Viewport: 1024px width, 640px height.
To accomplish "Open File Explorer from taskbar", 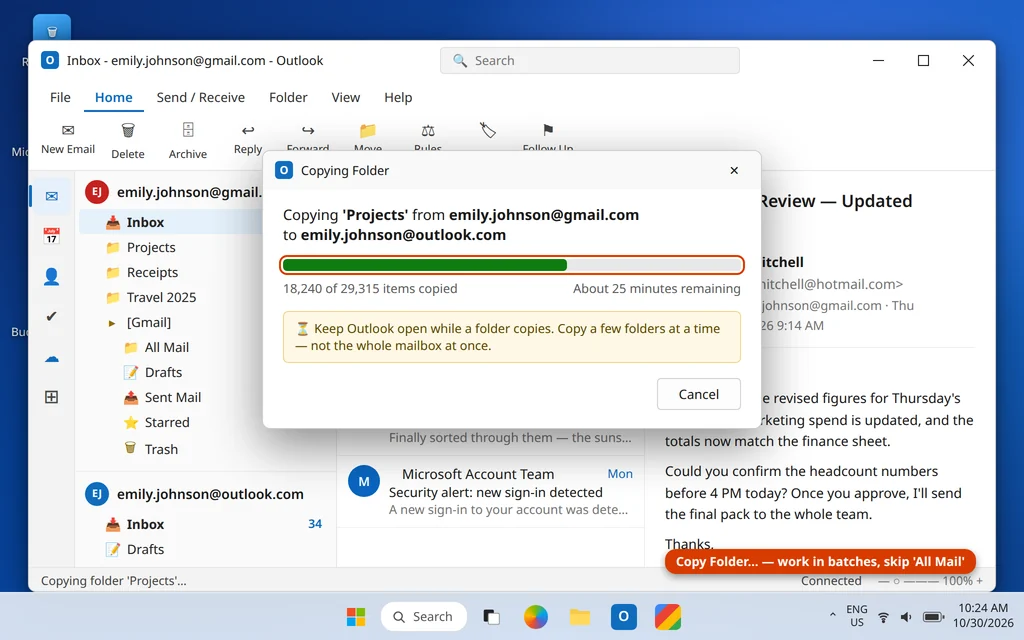I will tap(579, 616).
